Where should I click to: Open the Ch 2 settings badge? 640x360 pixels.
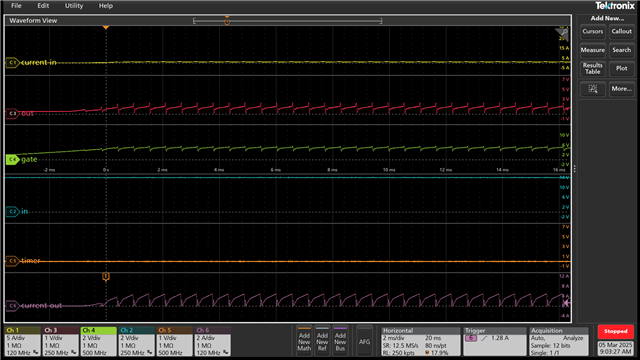(x=137, y=341)
